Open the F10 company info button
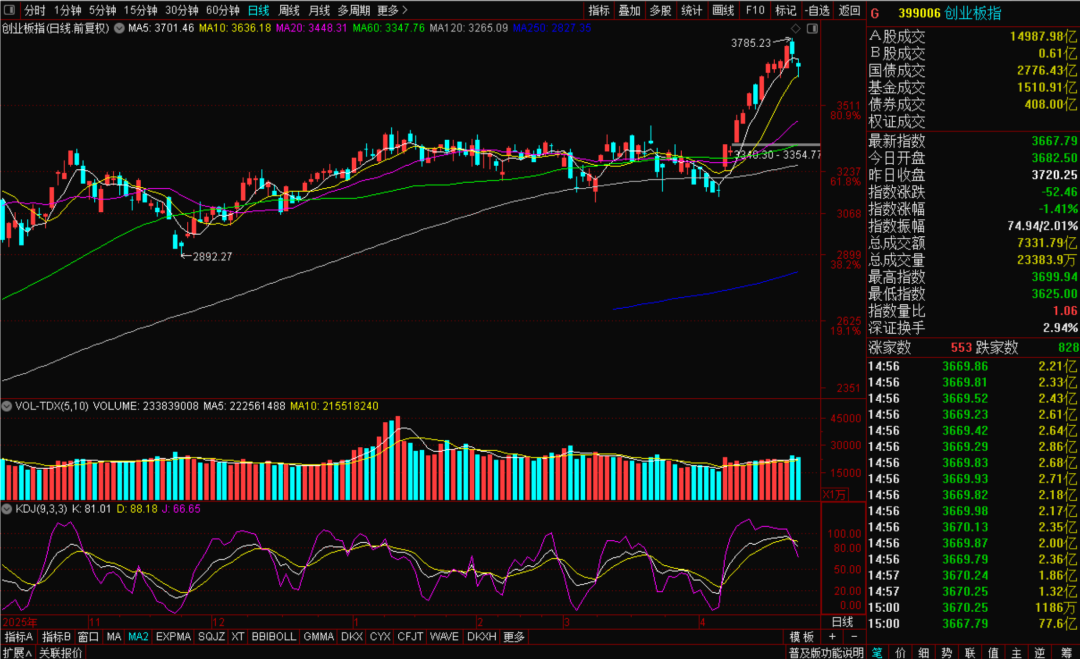The height and width of the screenshot is (659, 1080). point(755,10)
